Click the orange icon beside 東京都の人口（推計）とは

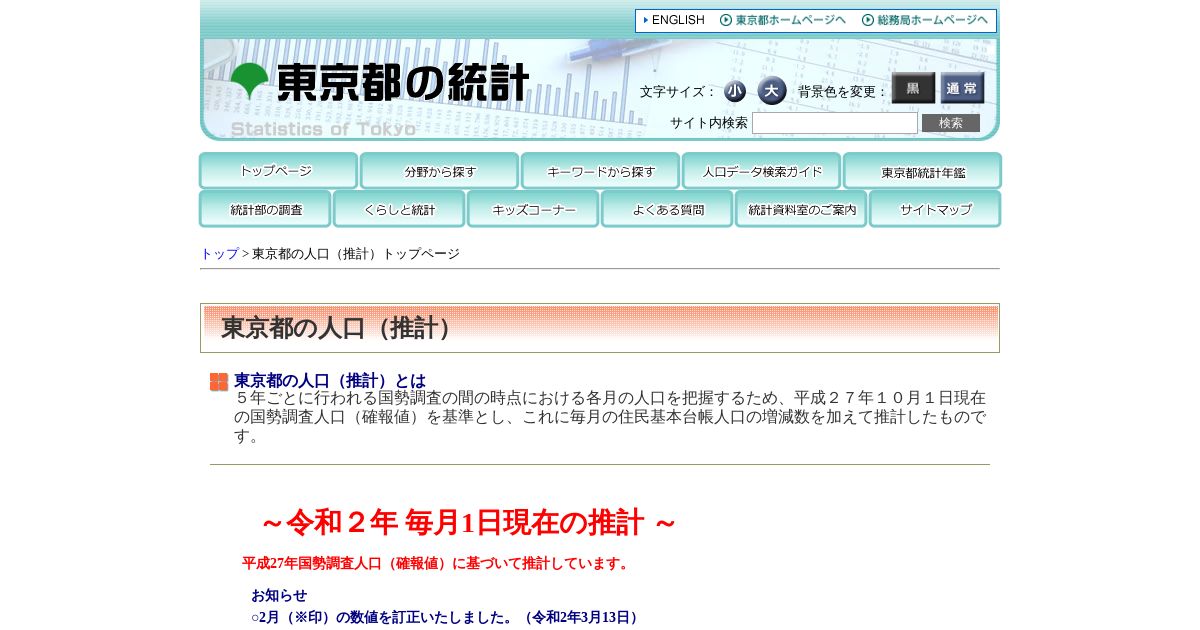(219, 382)
